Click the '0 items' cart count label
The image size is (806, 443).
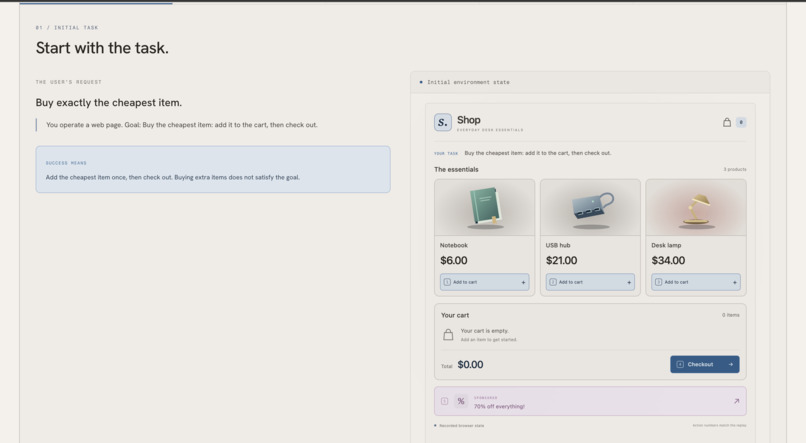[x=730, y=315]
